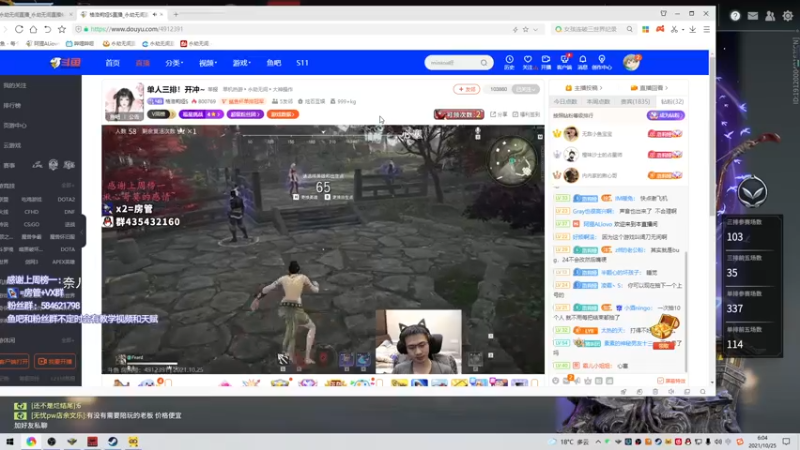
Task: Open the user avatar in header
Action: pos(631,62)
